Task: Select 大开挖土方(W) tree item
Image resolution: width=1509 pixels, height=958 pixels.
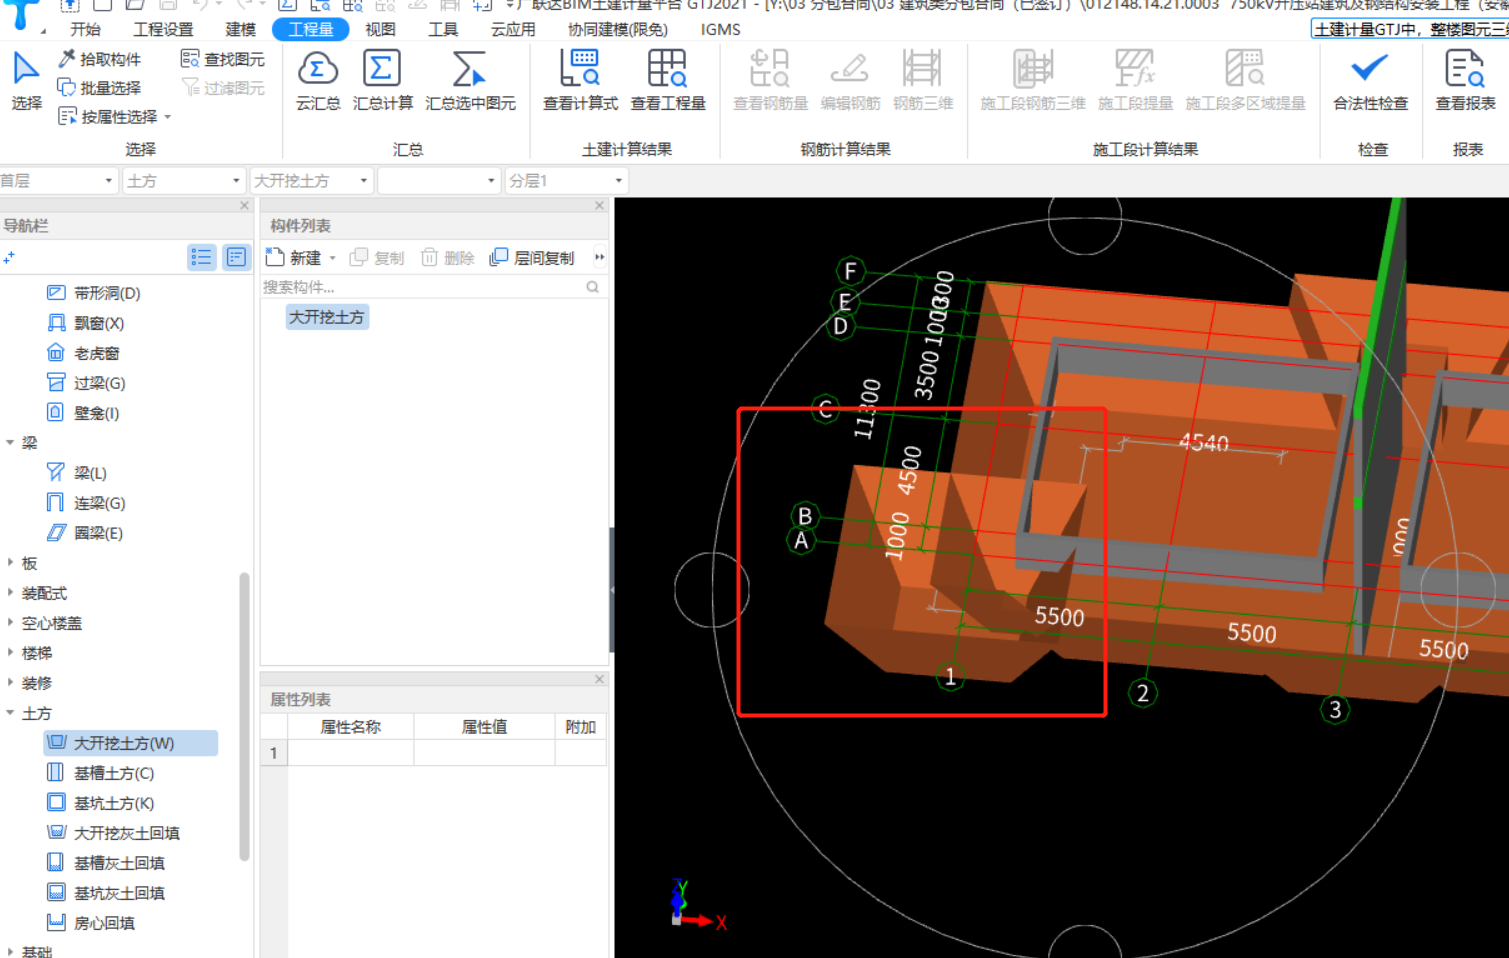Action: 131,743
